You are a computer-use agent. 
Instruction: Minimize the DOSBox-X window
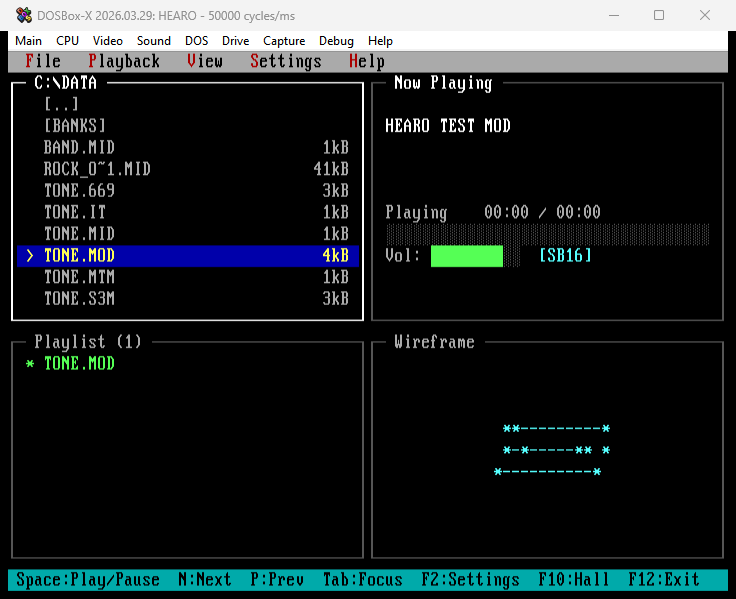coord(614,15)
